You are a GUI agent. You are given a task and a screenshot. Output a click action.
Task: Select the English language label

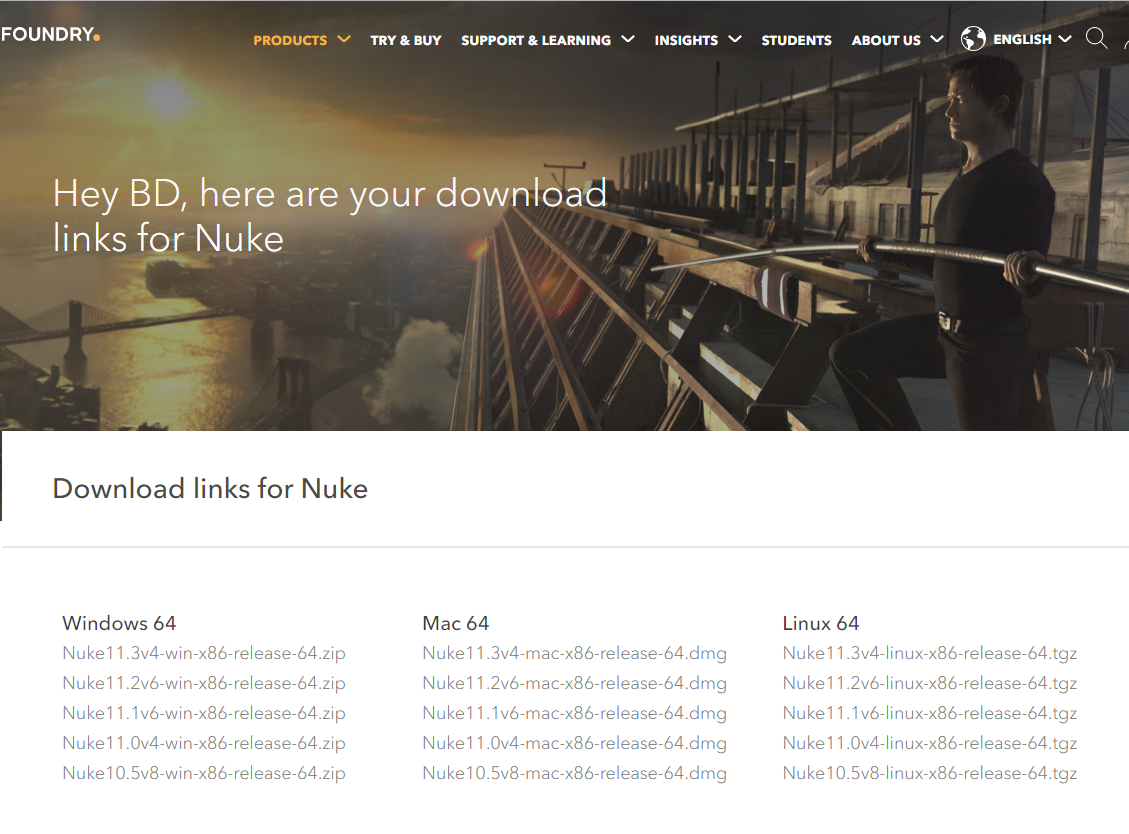point(1022,40)
